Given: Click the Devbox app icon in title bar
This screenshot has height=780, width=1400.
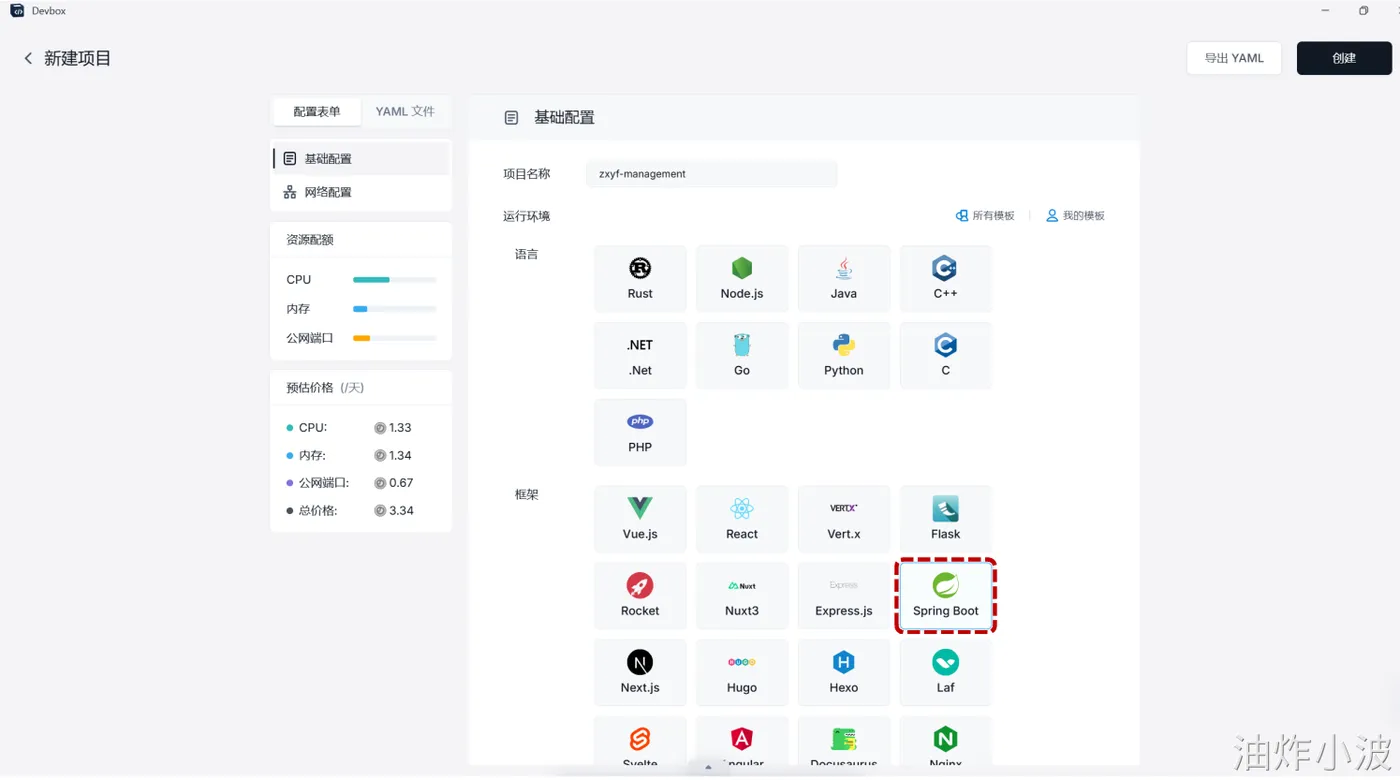Looking at the screenshot, I should [17, 11].
